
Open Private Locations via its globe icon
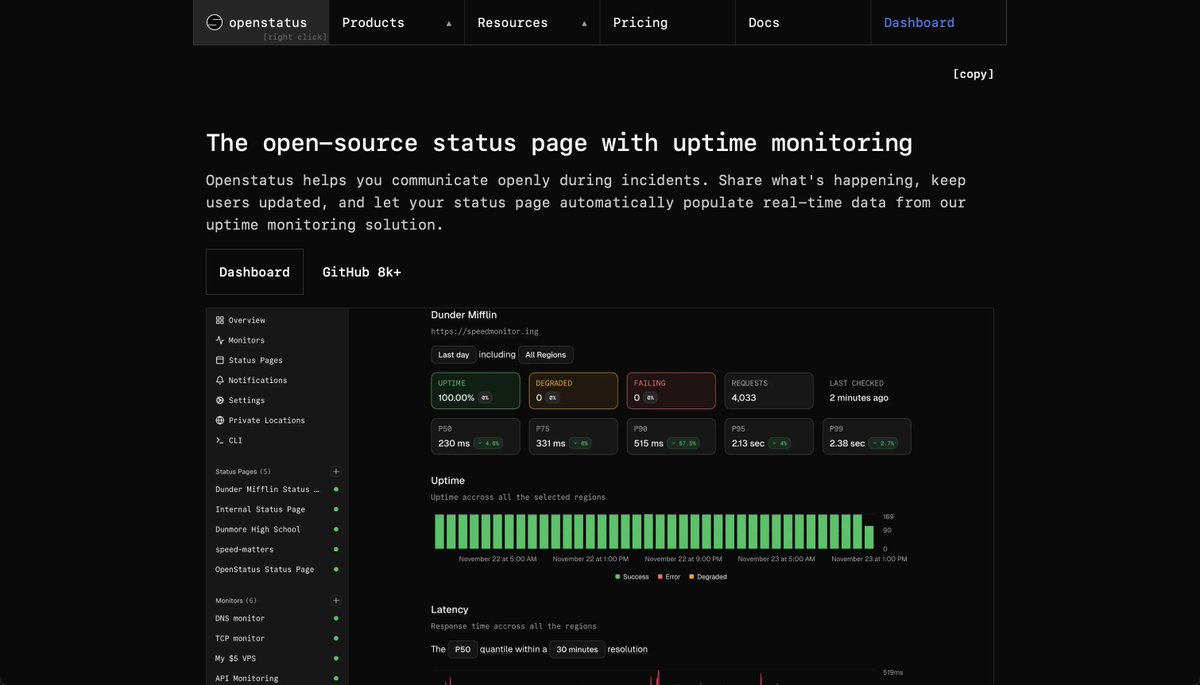pyautogui.click(x=220, y=420)
